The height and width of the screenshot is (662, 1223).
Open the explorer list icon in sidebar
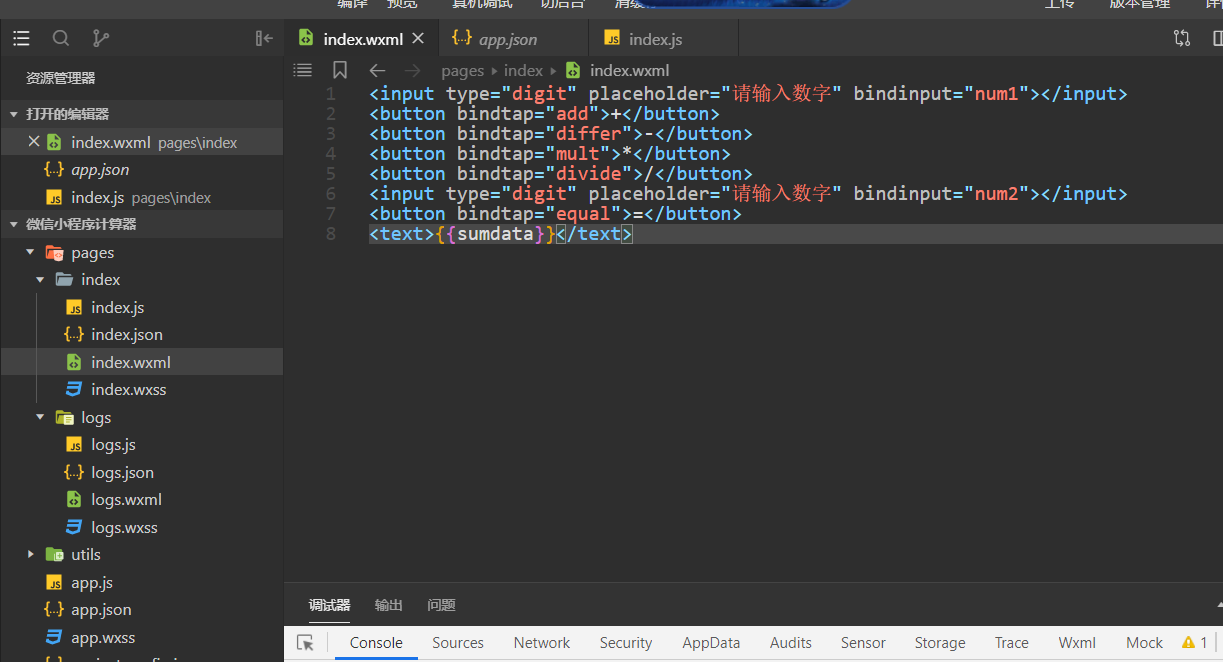(21, 39)
